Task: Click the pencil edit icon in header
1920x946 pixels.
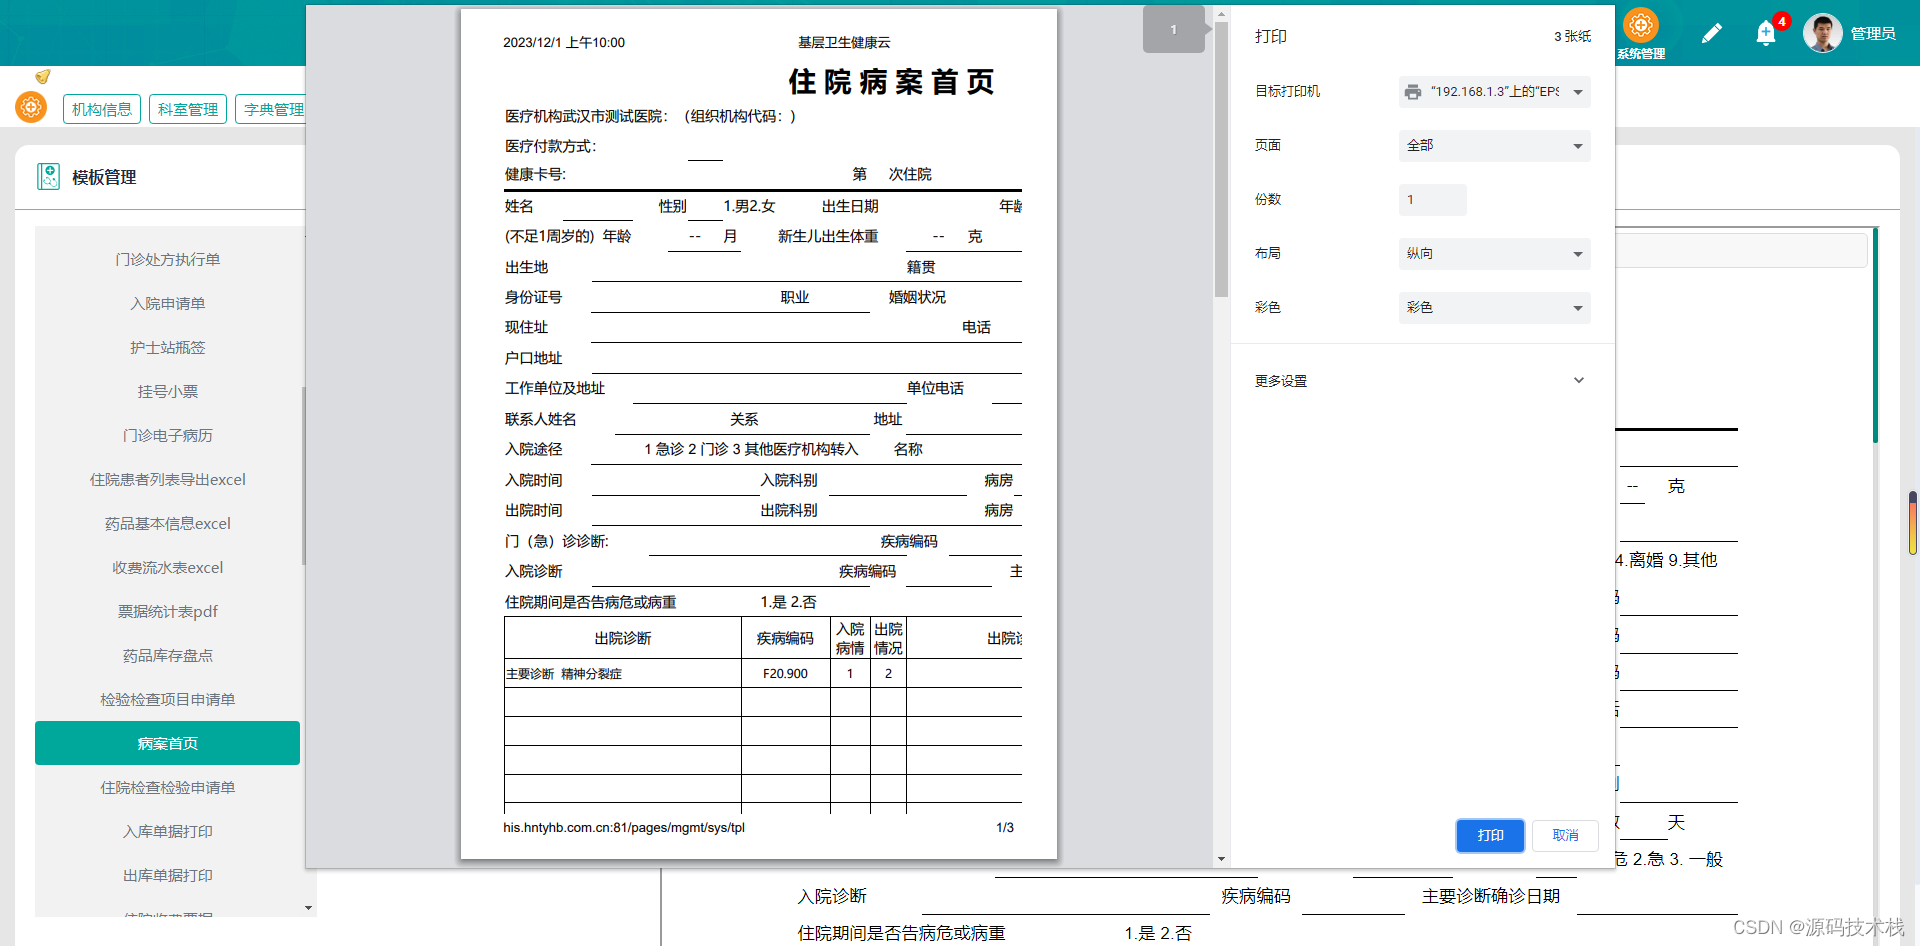Action: pyautogui.click(x=1711, y=34)
